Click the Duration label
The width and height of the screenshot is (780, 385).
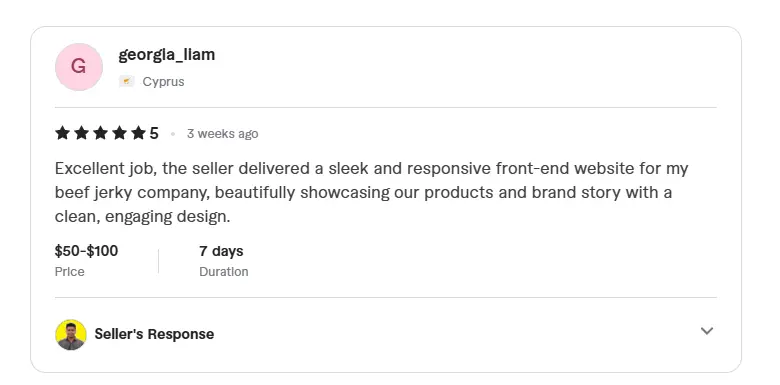[x=224, y=272]
